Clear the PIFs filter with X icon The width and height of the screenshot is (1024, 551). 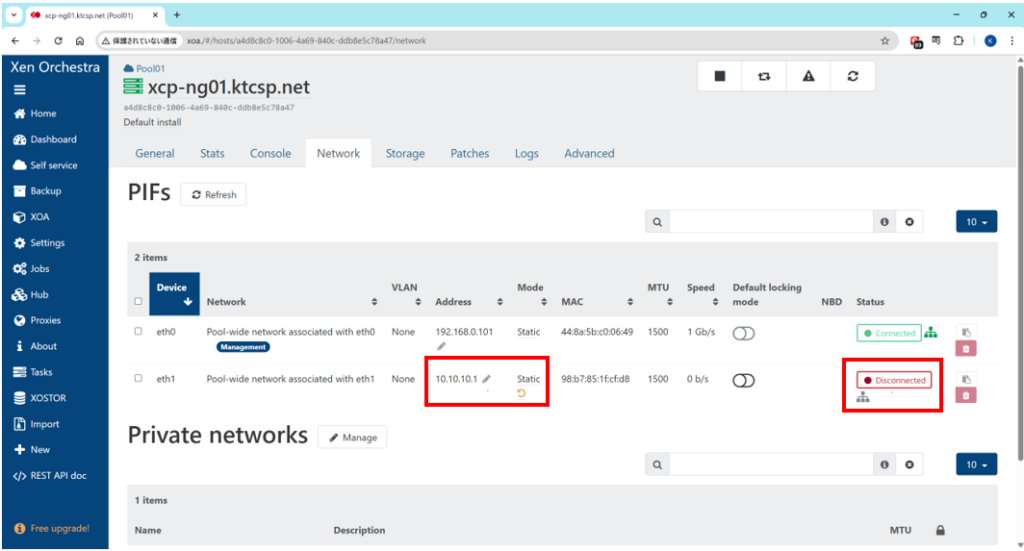pyautogui.click(x=908, y=222)
